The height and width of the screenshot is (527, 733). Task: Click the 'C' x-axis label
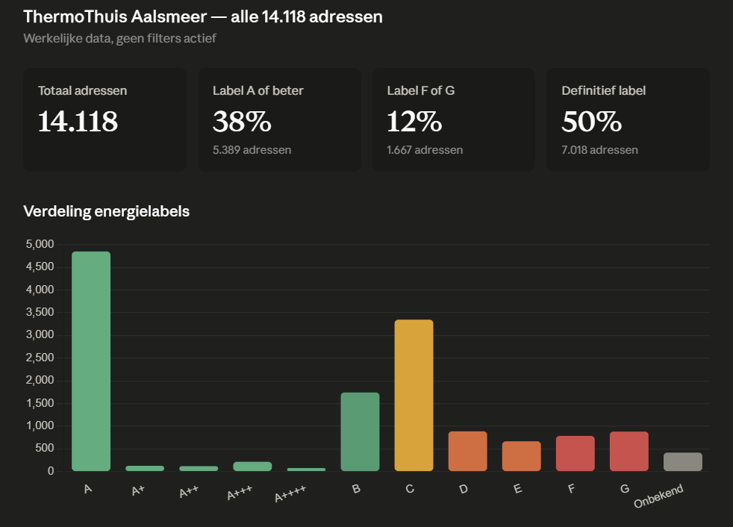click(x=410, y=489)
